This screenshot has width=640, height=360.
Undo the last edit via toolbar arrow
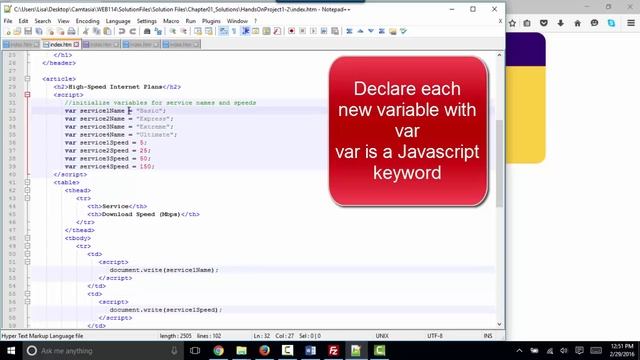122,31
